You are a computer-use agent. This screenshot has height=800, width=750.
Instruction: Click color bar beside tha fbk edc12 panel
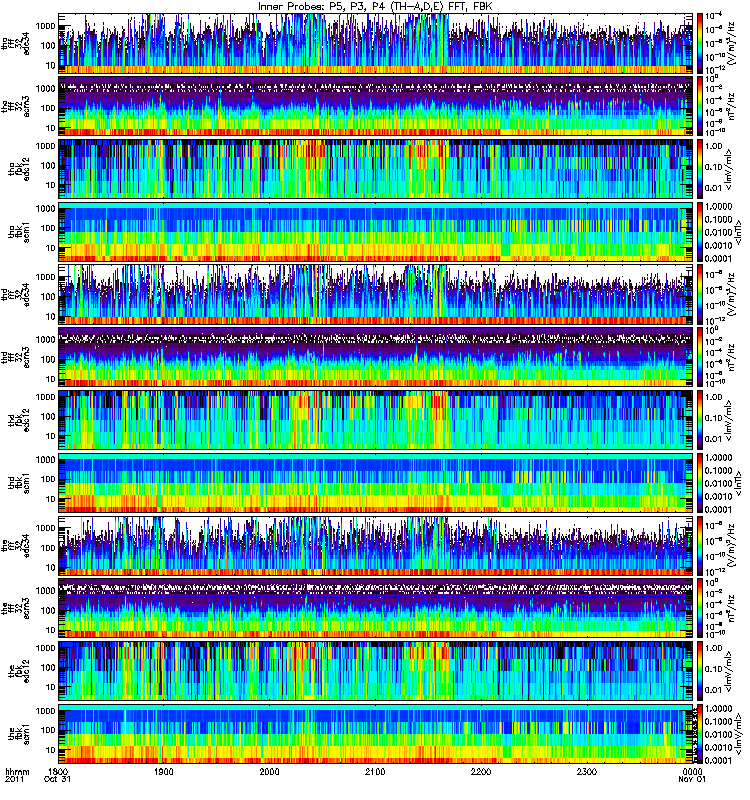pyautogui.click(x=699, y=169)
